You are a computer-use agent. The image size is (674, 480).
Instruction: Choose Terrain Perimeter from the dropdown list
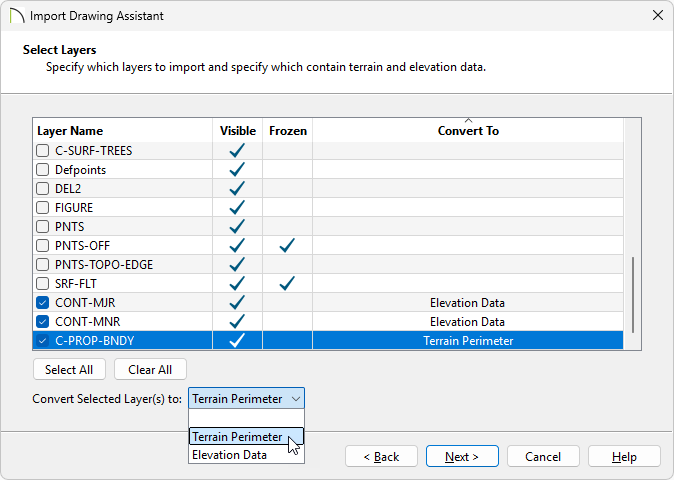[x=246, y=436]
